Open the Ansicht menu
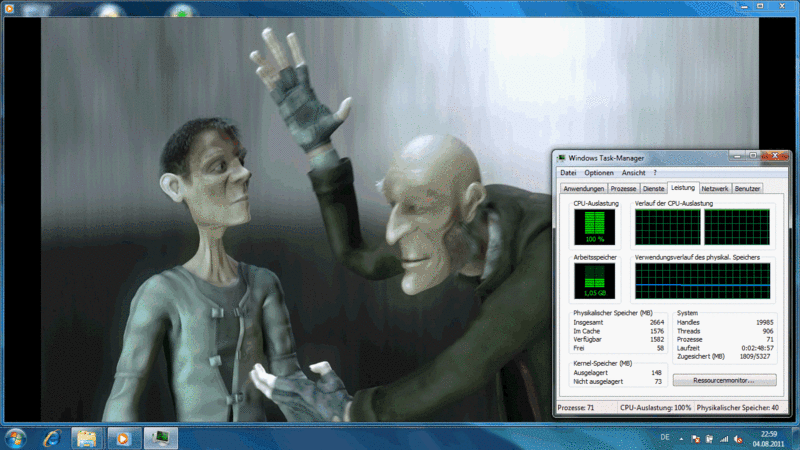Viewport: 800px width, 450px height. [633, 173]
